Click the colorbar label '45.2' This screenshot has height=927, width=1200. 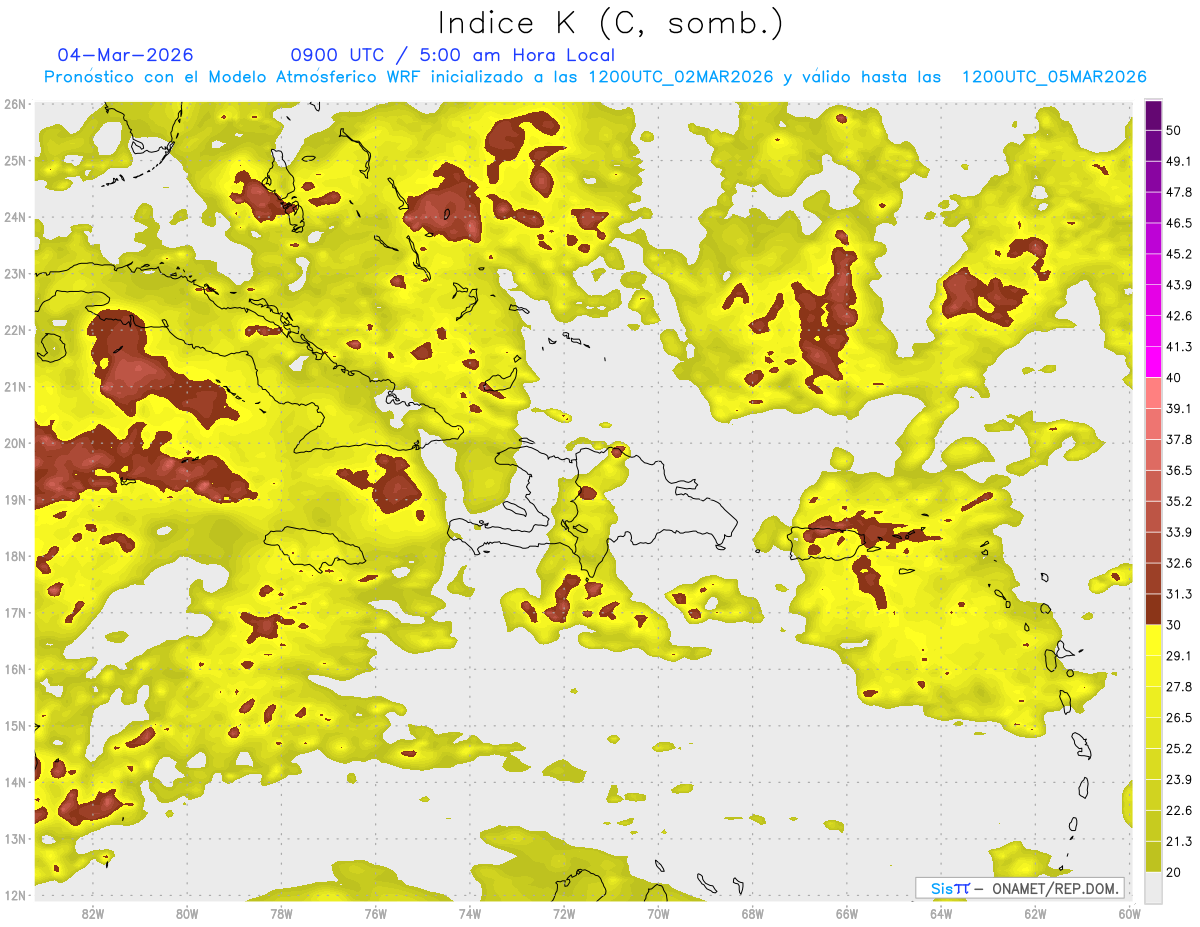click(1178, 254)
